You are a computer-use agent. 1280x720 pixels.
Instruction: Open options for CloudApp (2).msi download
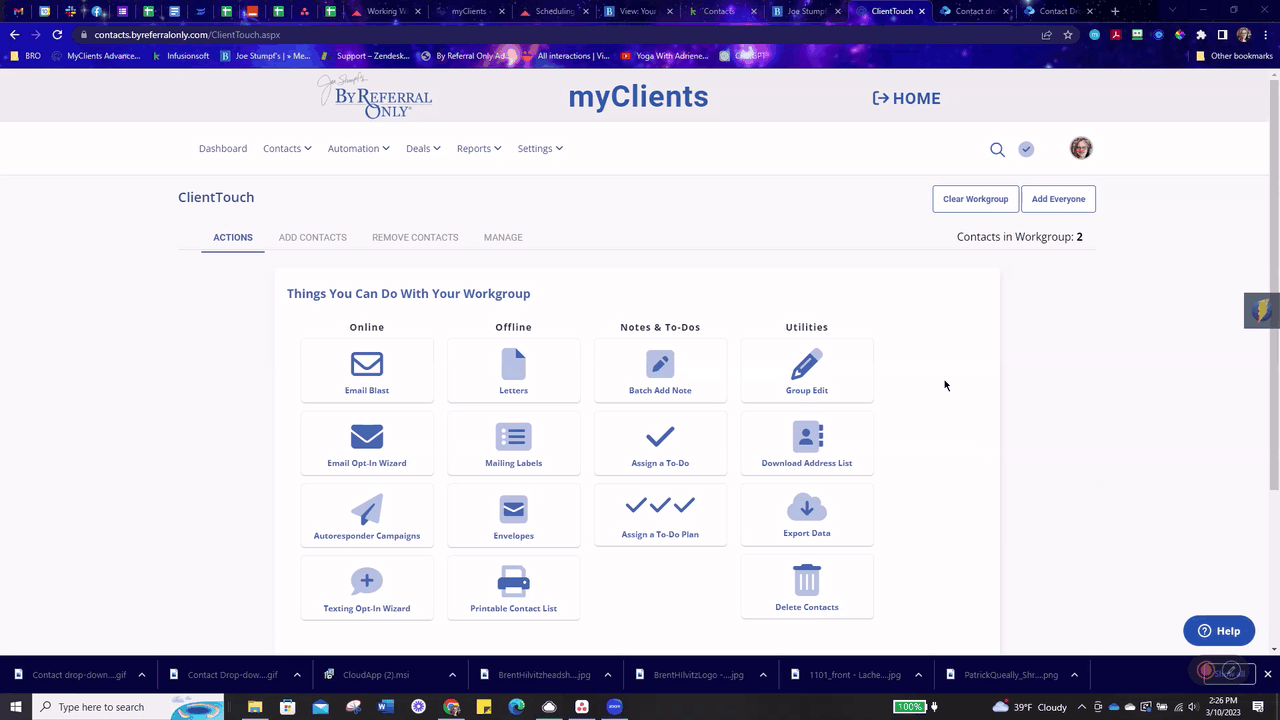[452, 675]
